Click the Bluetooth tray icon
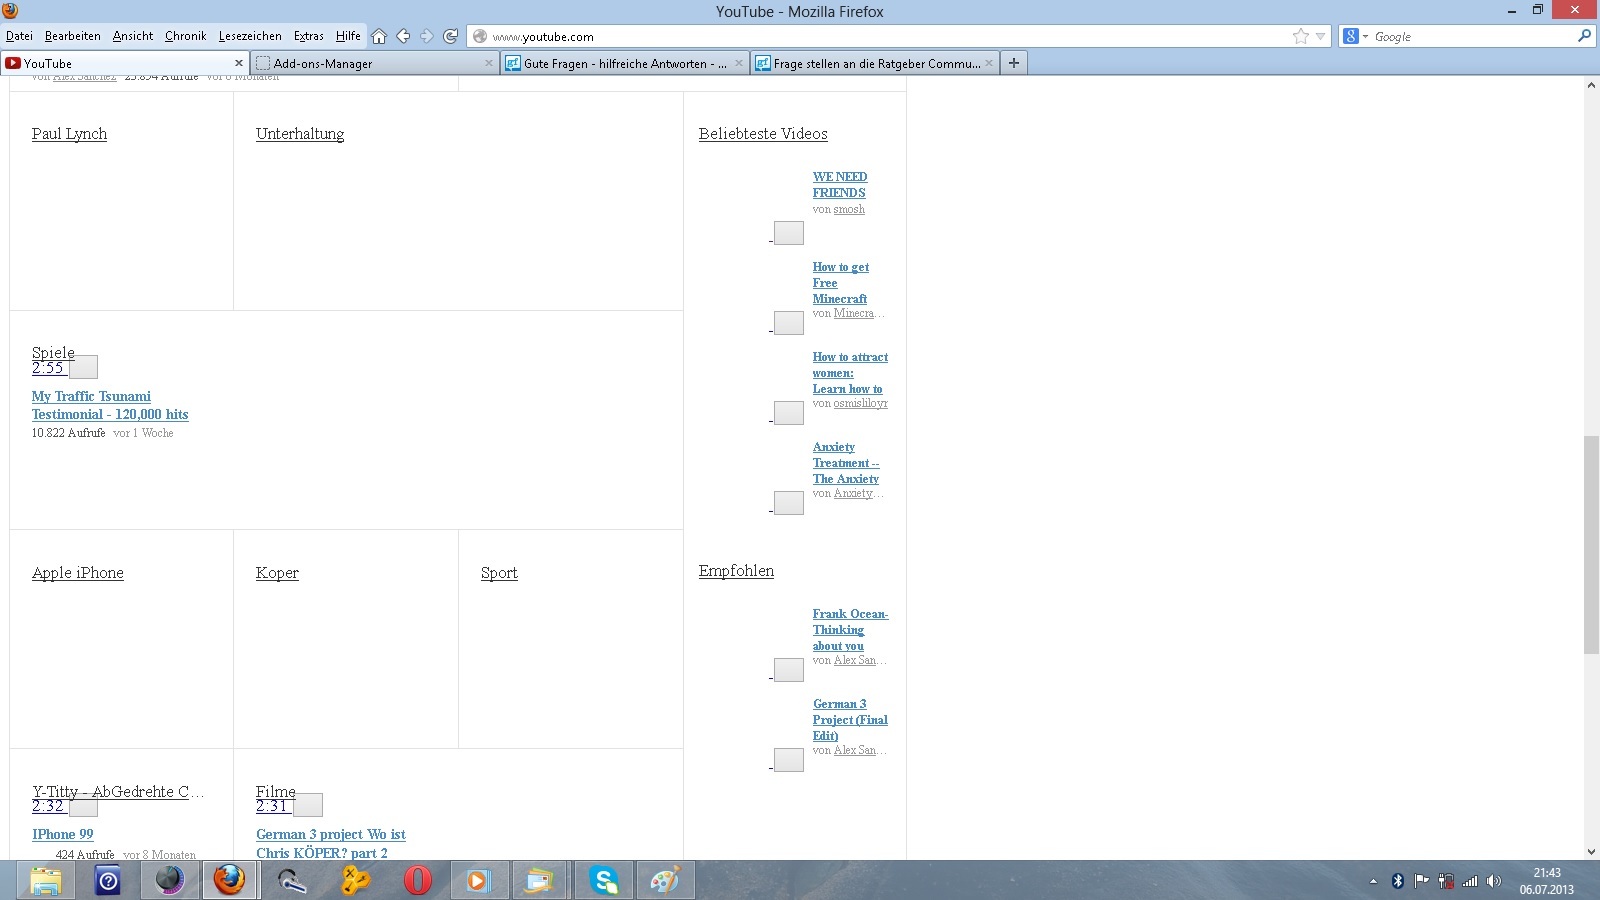Image resolution: width=1600 pixels, height=900 pixels. [x=1398, y=881]
